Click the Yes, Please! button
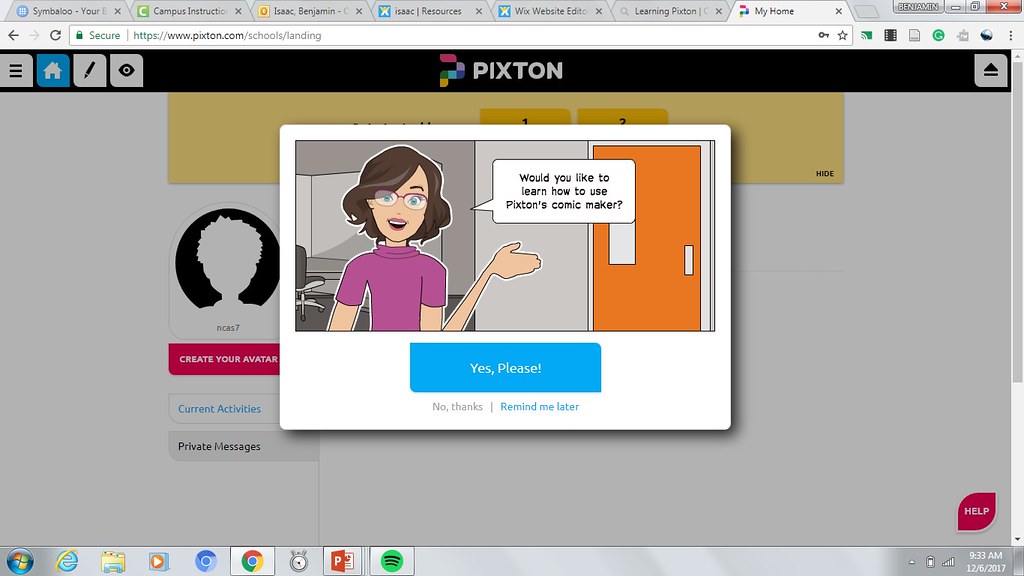Image resolution: width=1024 pixels, height=576 pixels. 505,367
